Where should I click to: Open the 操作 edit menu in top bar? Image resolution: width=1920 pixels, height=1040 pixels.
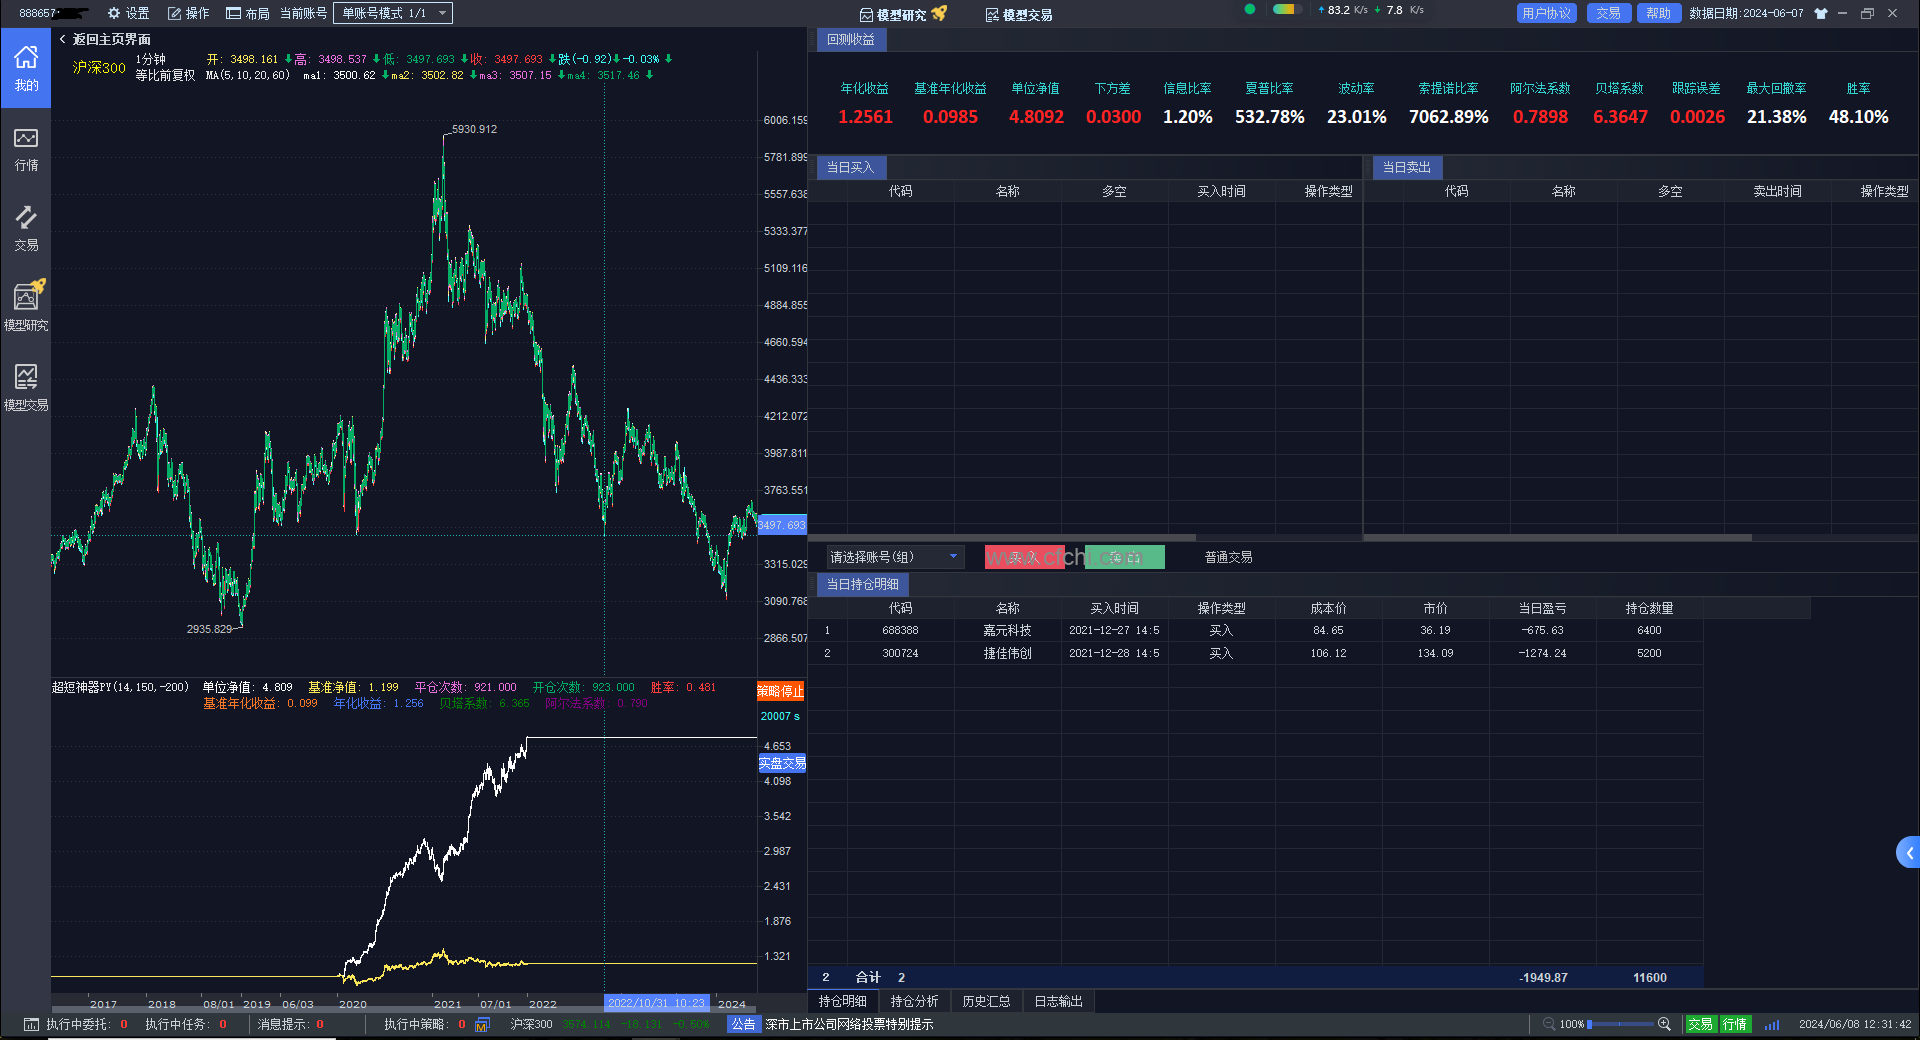[x=188, y=13]
